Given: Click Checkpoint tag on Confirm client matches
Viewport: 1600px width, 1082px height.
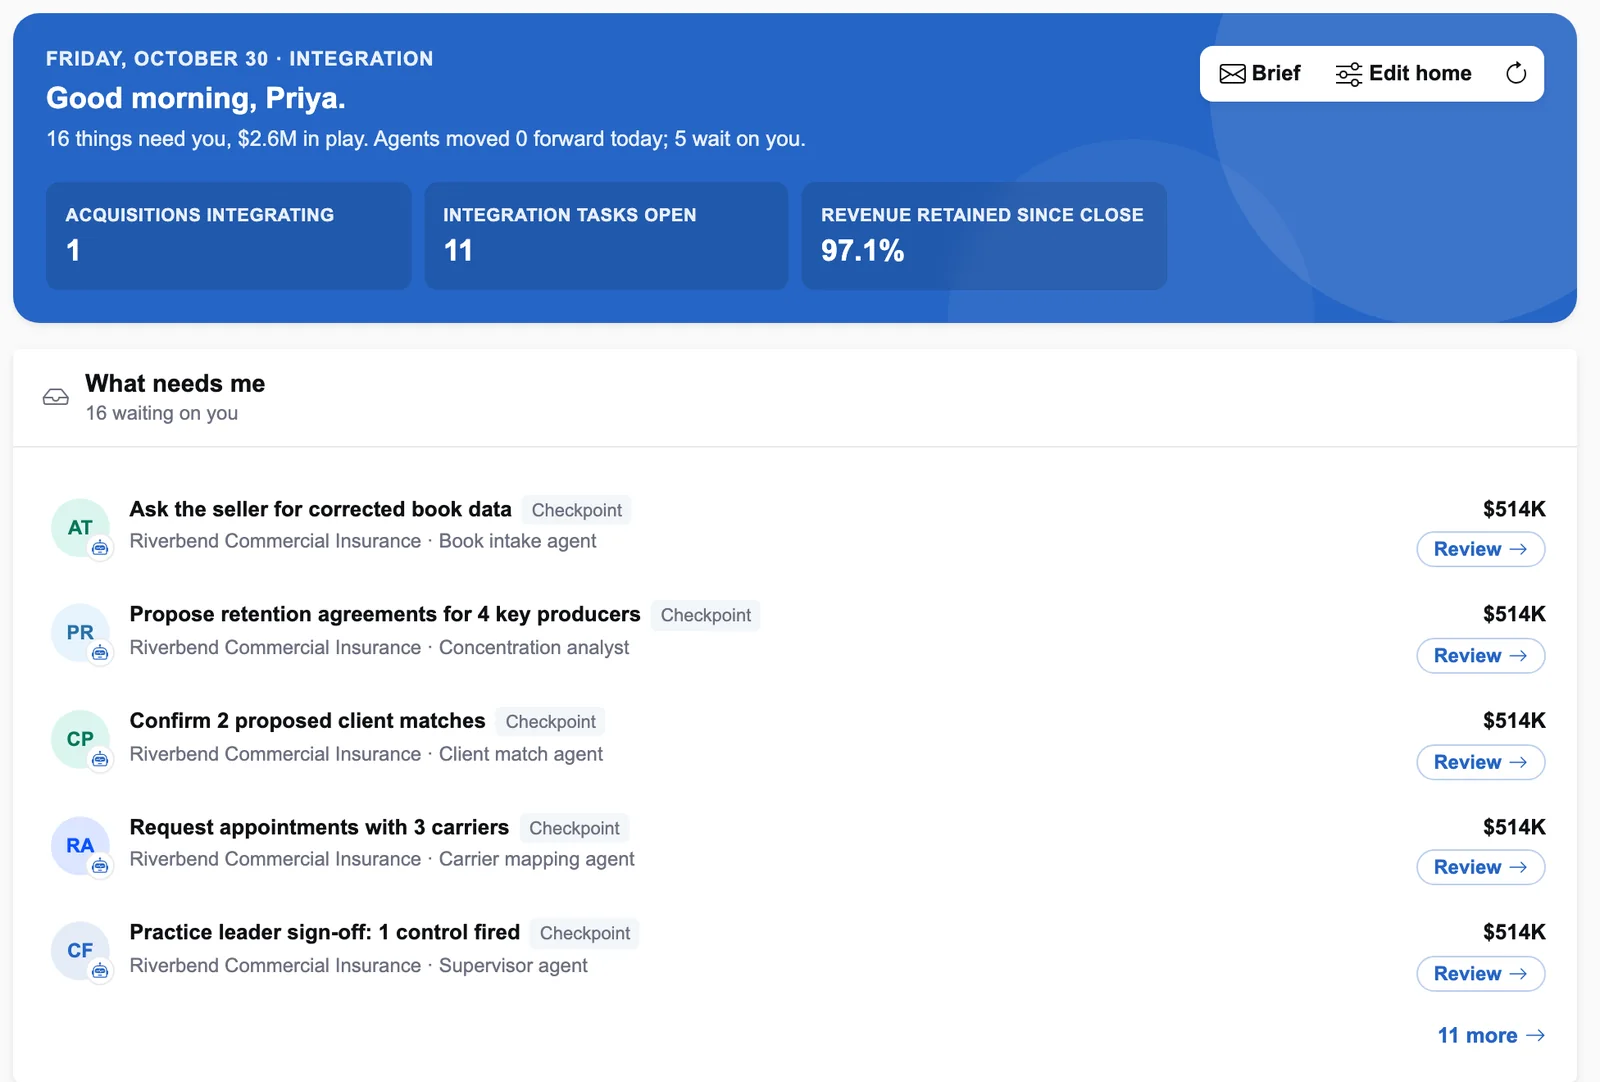Looking at the screenshot, I should coord(550,722).
